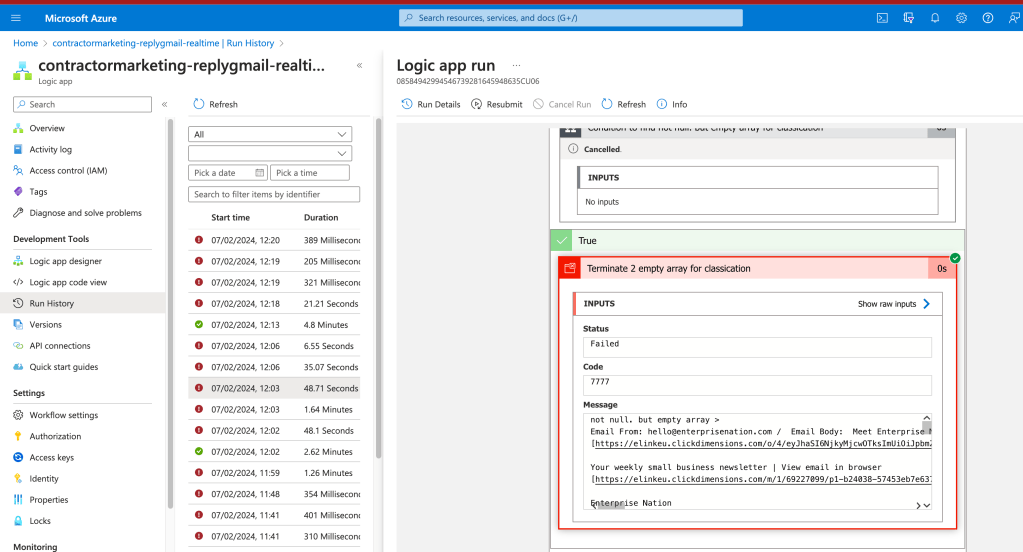Click Cancel Run in the toolbar
Screen dimensions: 1023x552
(562, 104)
